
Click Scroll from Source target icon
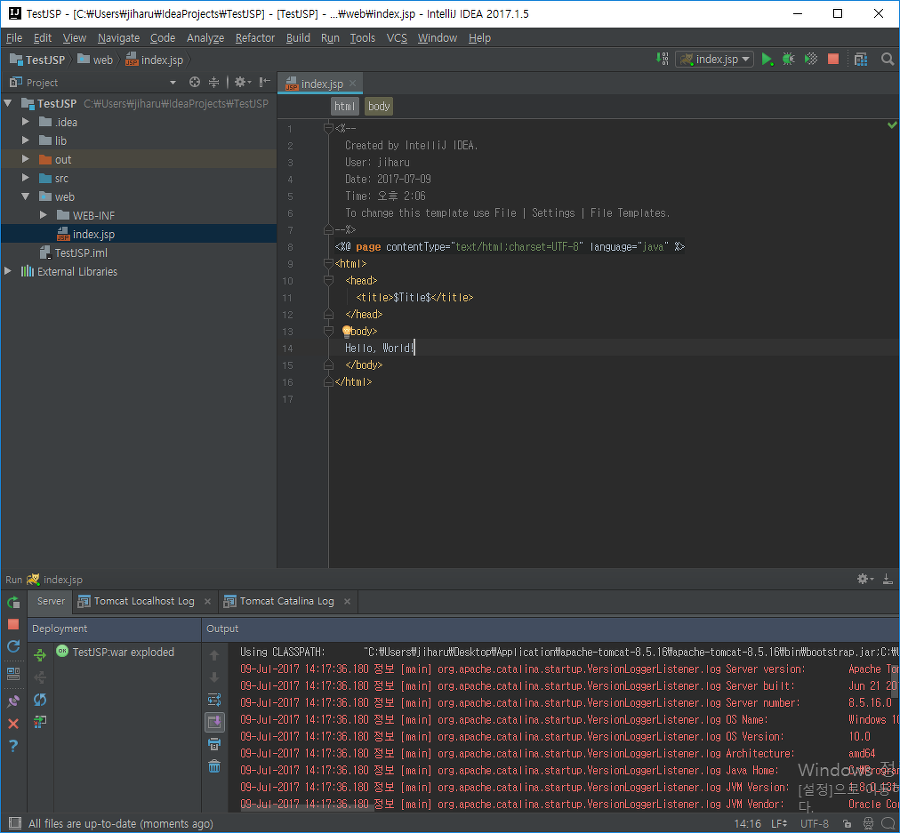[195, 82]
